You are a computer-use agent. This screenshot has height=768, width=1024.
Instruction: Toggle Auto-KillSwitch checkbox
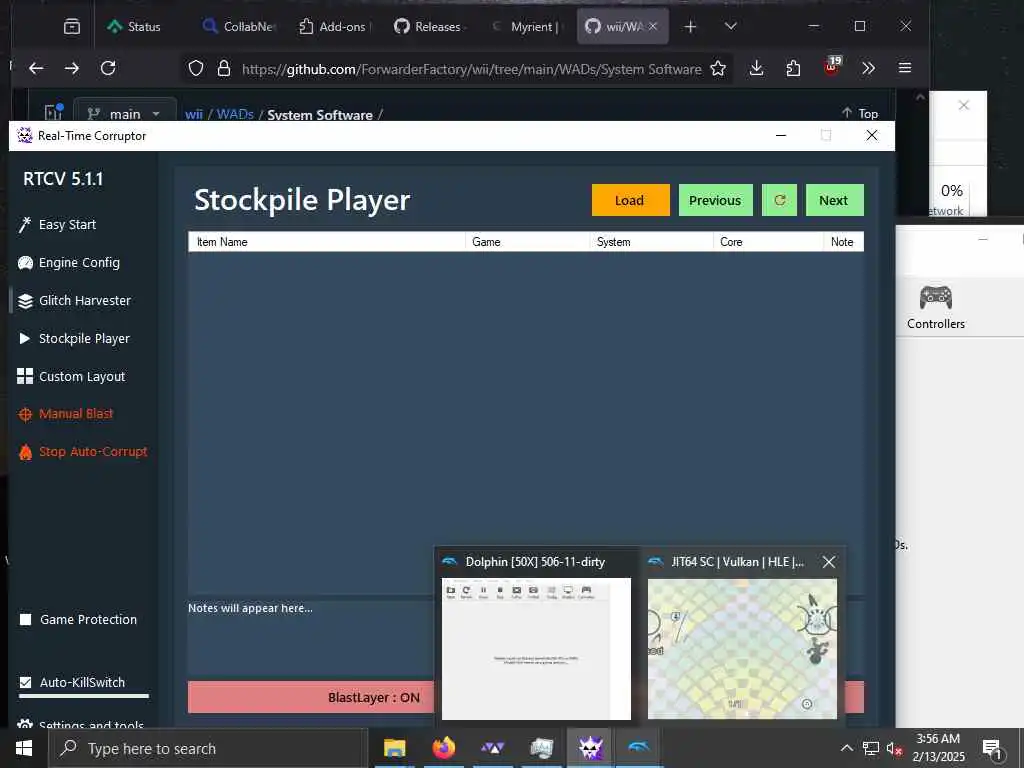pos(25,682)
